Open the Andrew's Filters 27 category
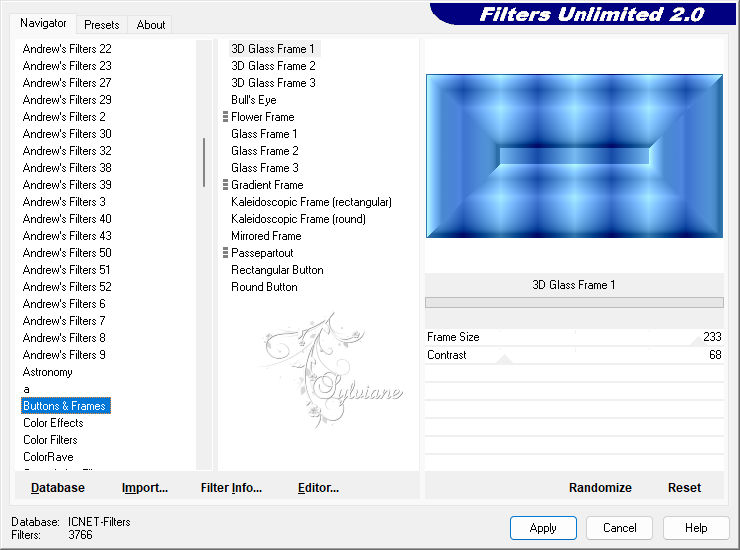The height and width of the screenshot is (550, 740). 67,83
